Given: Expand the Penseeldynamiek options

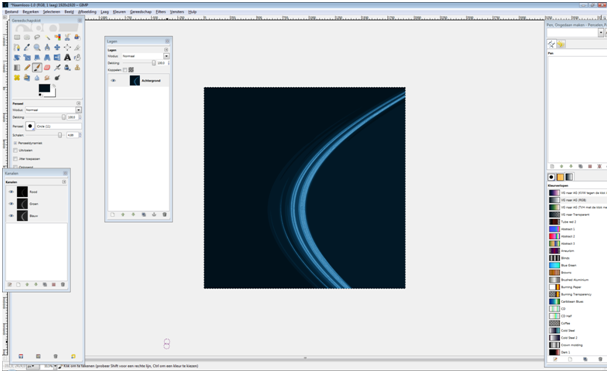Looking at the screenshot, I should [x=15, y=143].
